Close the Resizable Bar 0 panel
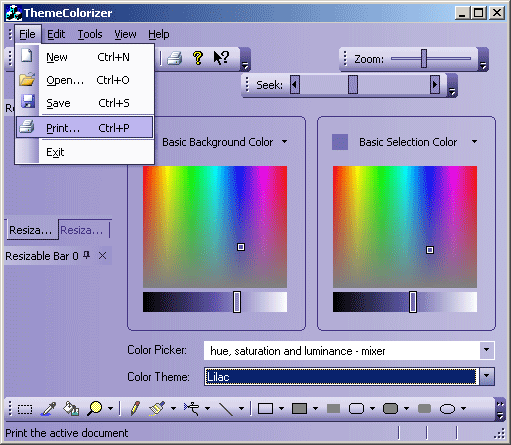The height and width of the screenshot is (445, 511). click(x=102, y=256)
